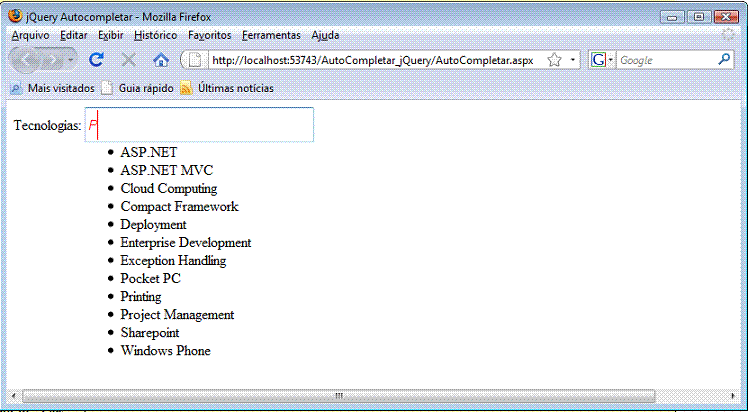Maximize the Firefox window
The height and width of the screenshot is (412, 748).
[x=699, y=18]
